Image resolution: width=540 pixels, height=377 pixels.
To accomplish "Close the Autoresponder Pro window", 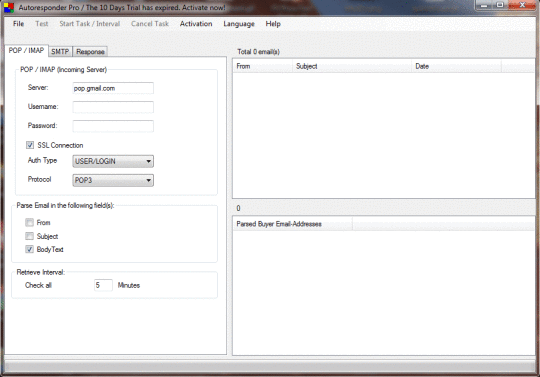I will click(x=522, y=5).
